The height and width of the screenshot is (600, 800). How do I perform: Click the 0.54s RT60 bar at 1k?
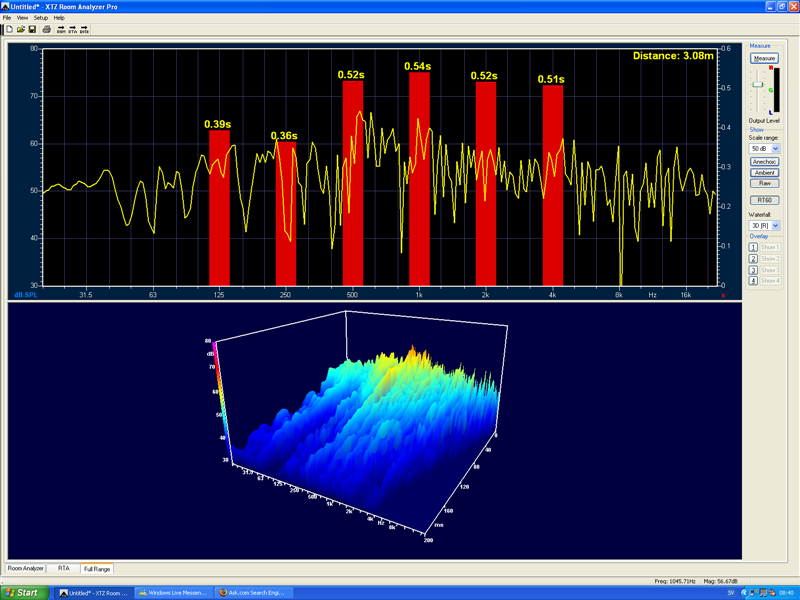(419, 179)
